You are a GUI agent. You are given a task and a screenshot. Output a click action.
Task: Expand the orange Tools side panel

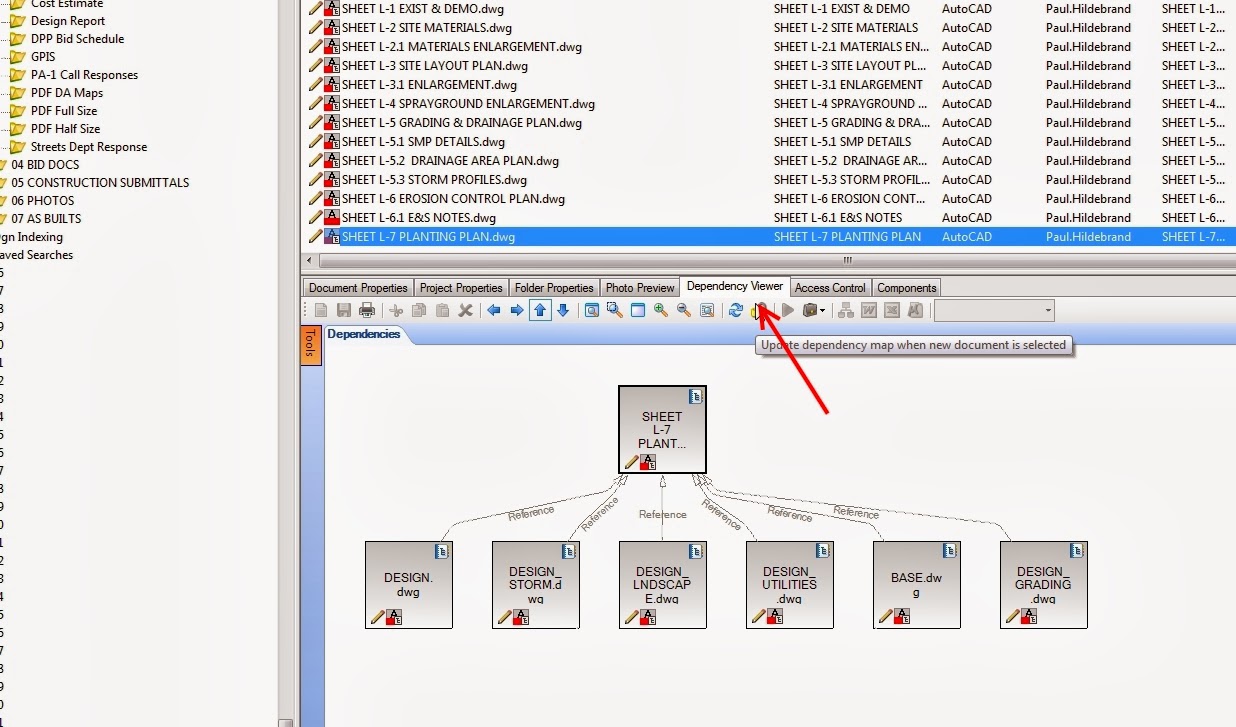click(x=310, y=345)
